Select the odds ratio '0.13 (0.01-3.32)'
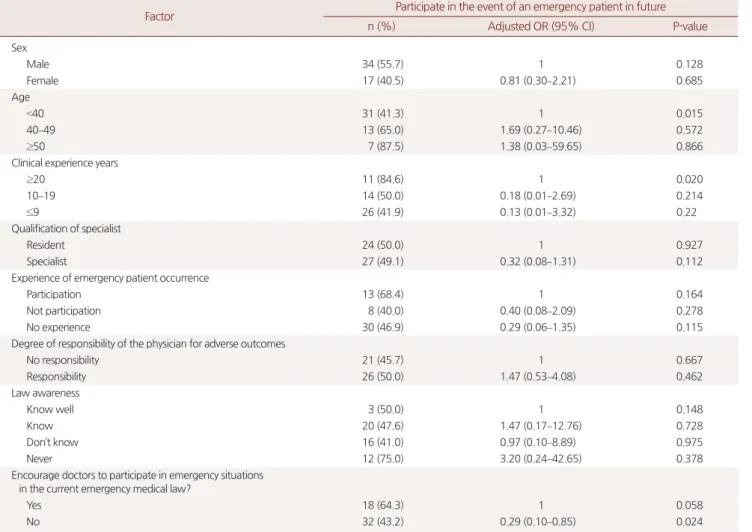The height and width of the screenshot is (532, 752). tap(538, 212)
